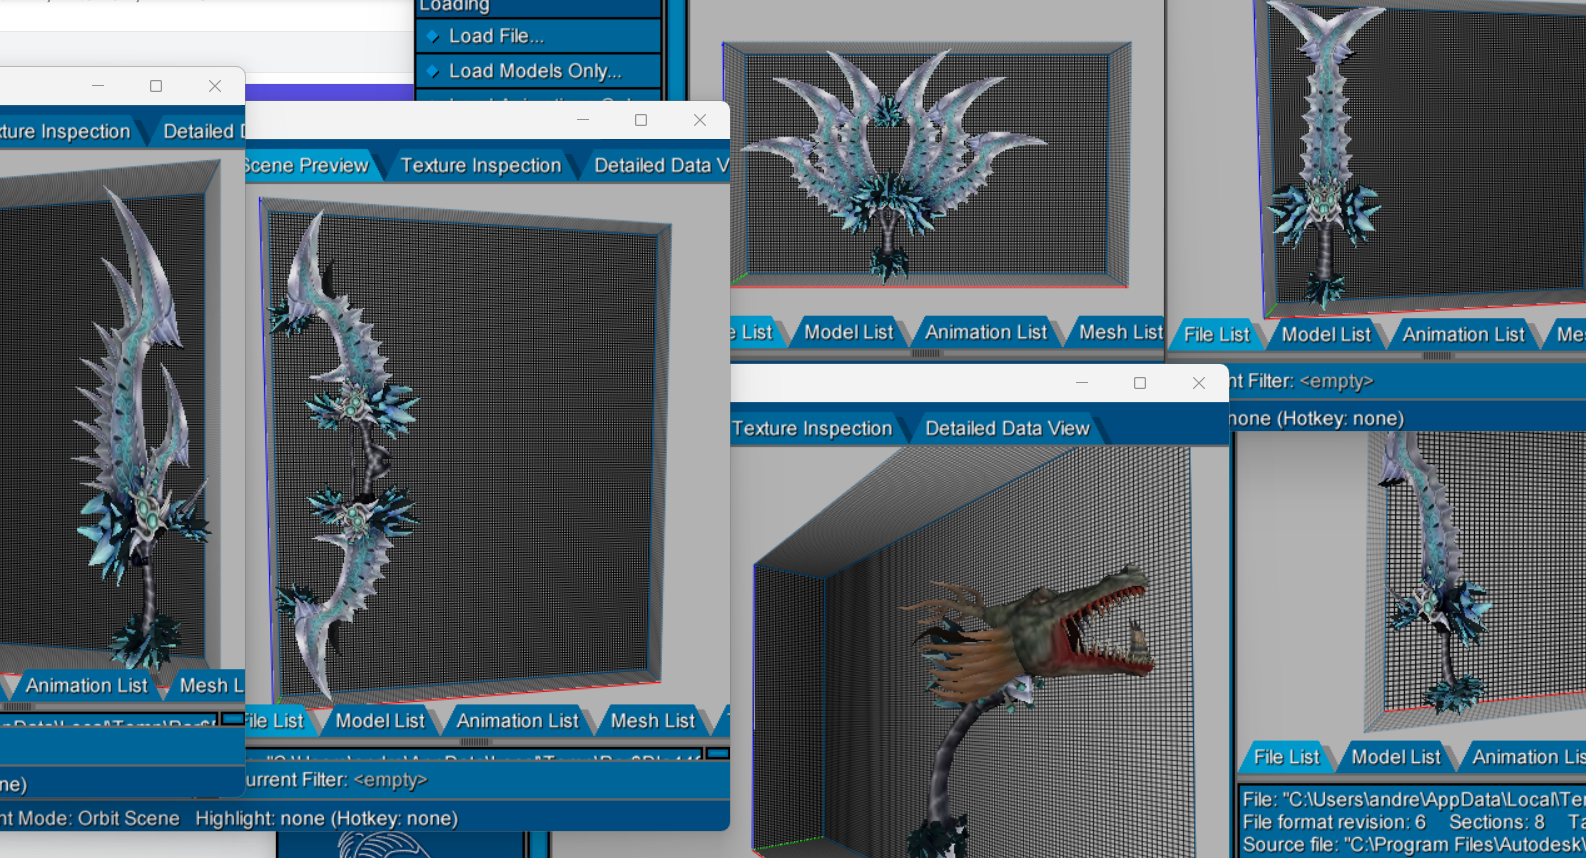Select Model List tab under double-ended blade preview
The image size is (1586, 858).
pos(380,721)
